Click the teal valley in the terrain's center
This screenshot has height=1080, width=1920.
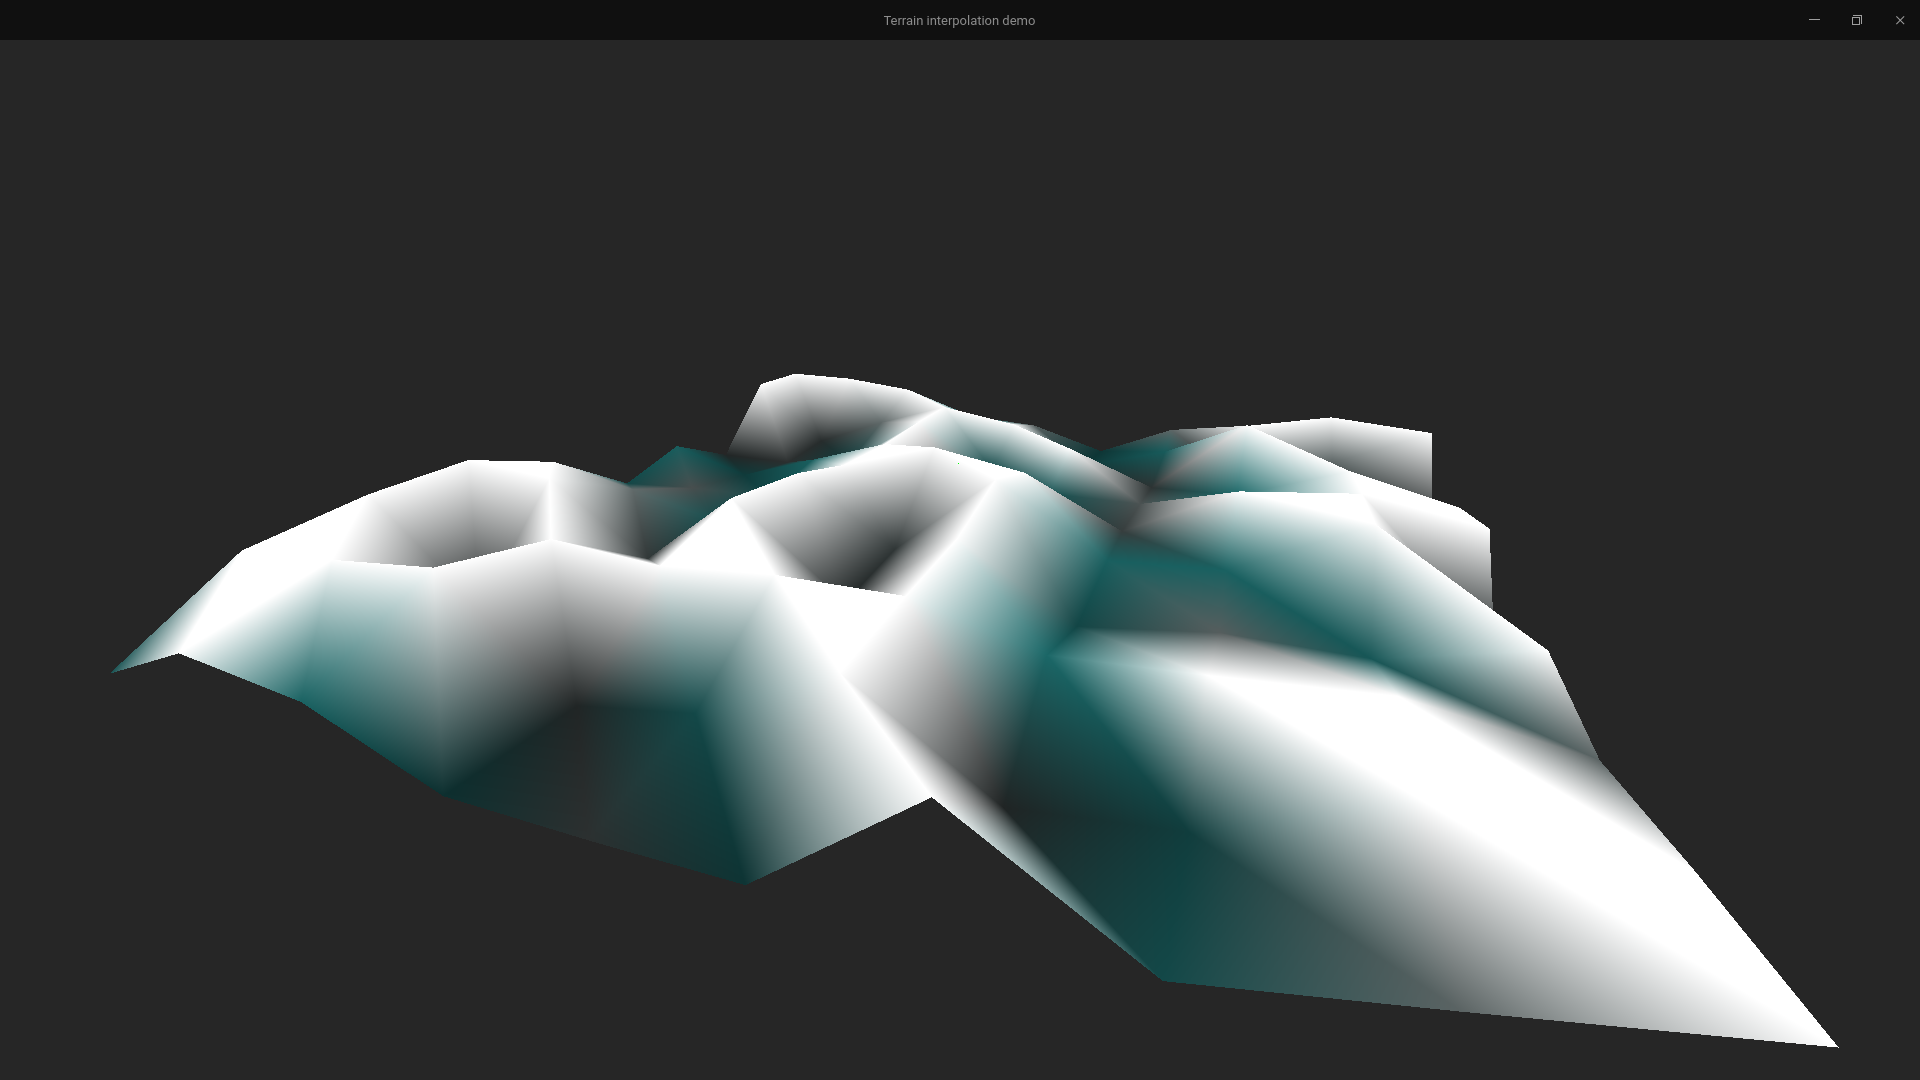[x=1130, y=580]
